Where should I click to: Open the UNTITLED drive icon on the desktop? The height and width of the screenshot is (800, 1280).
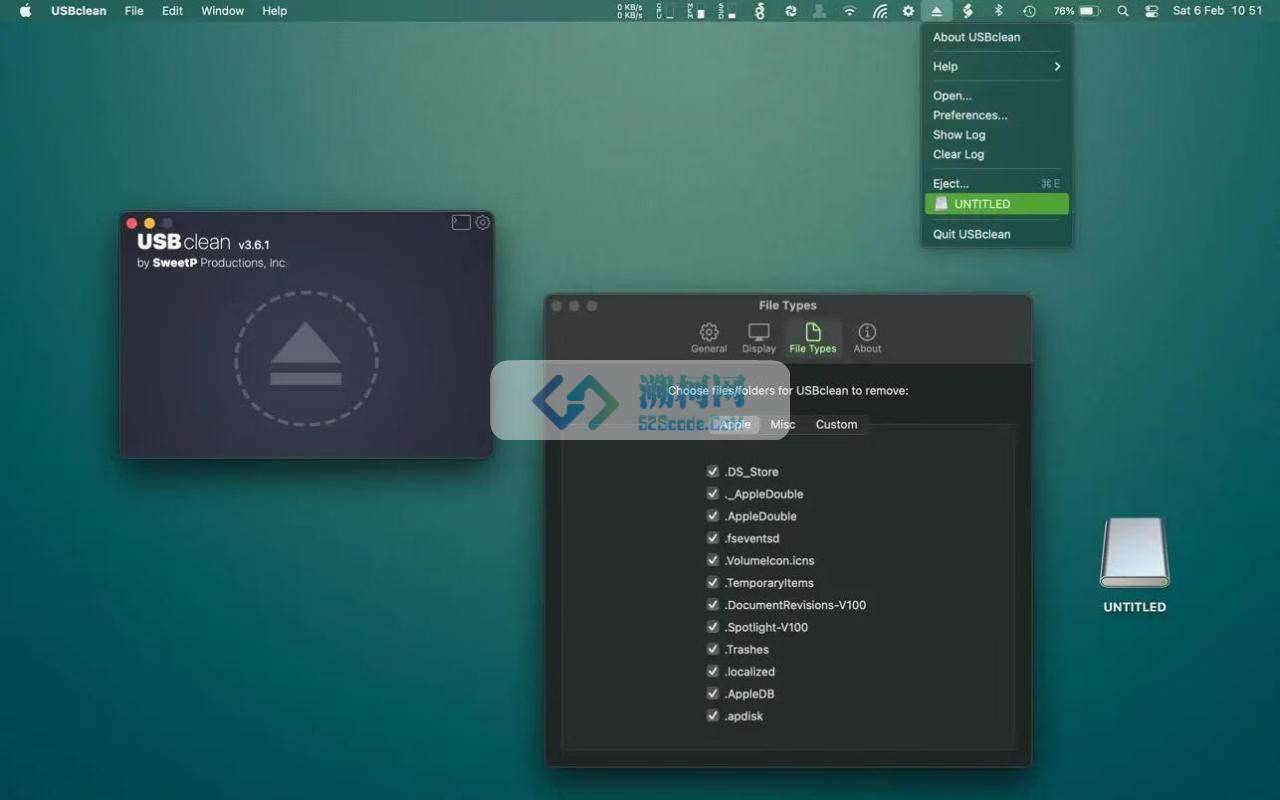tap(1135, 552)
